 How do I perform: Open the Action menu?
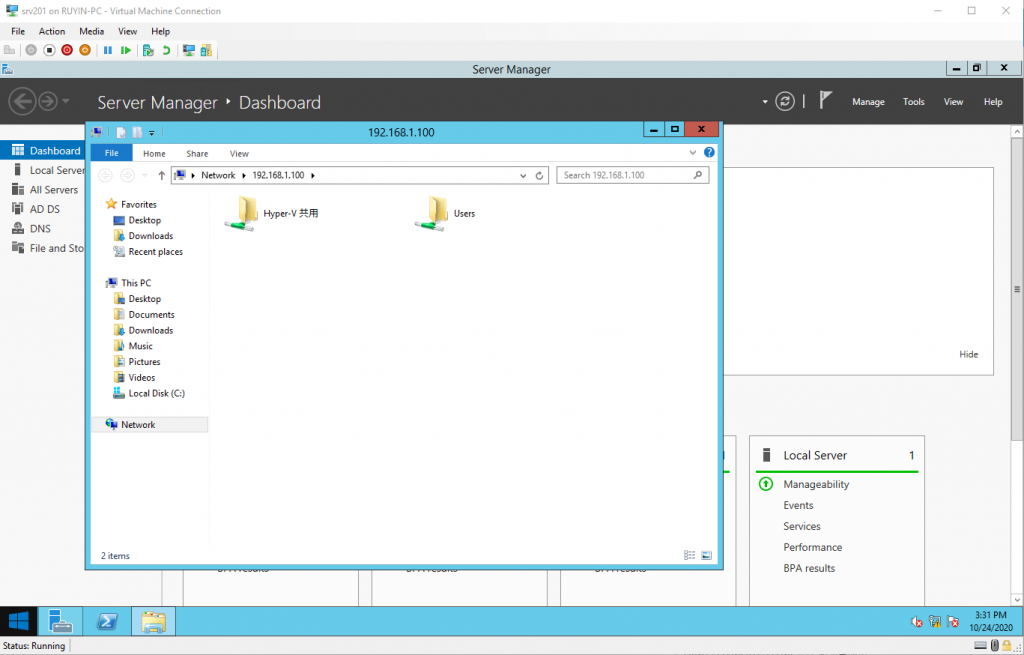pos(52,31)
